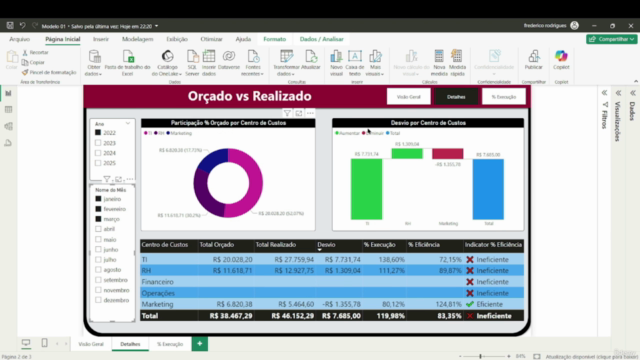The width and height of the screenshot is (640, 360).
Task: Create a Nova medida
Action: (439, 63)
